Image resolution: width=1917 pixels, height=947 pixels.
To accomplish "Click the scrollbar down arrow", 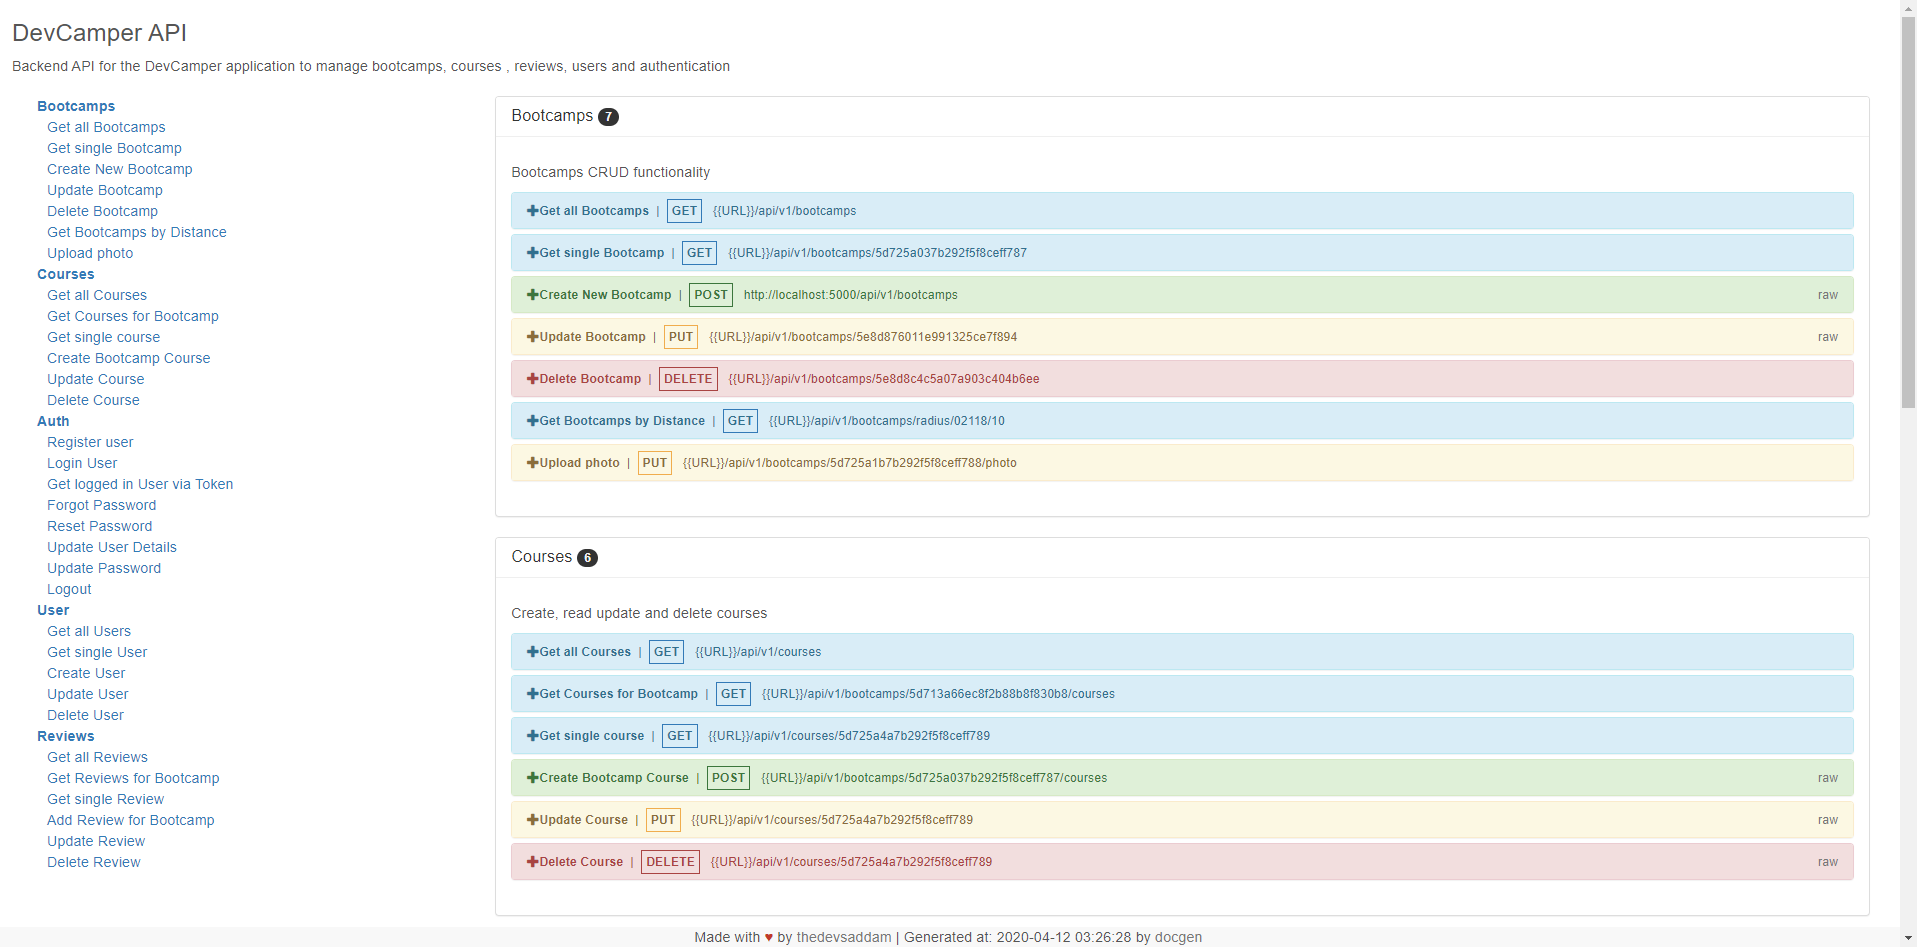I will coord(1908,939).
